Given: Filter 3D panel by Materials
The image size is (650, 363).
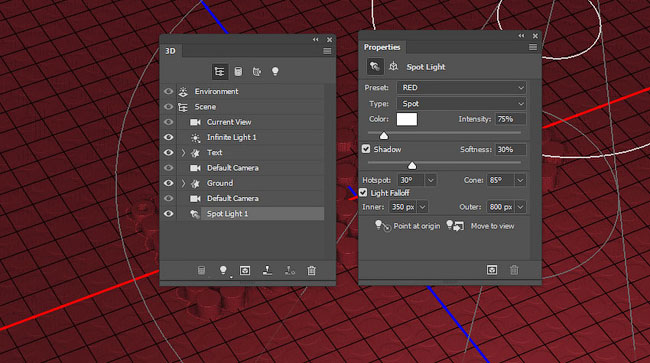Looking at the screenshot, I should pos(257,72).
